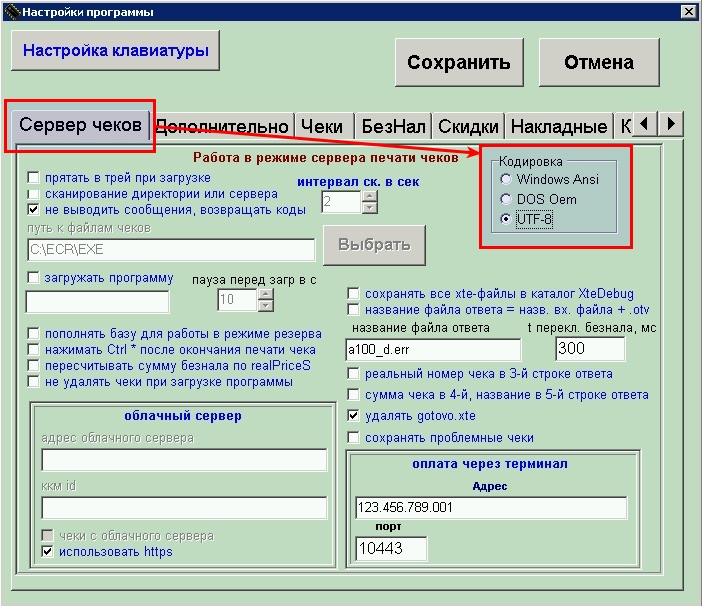
Task: Open the 'Накладные' tab
Action: coord(559,127)
